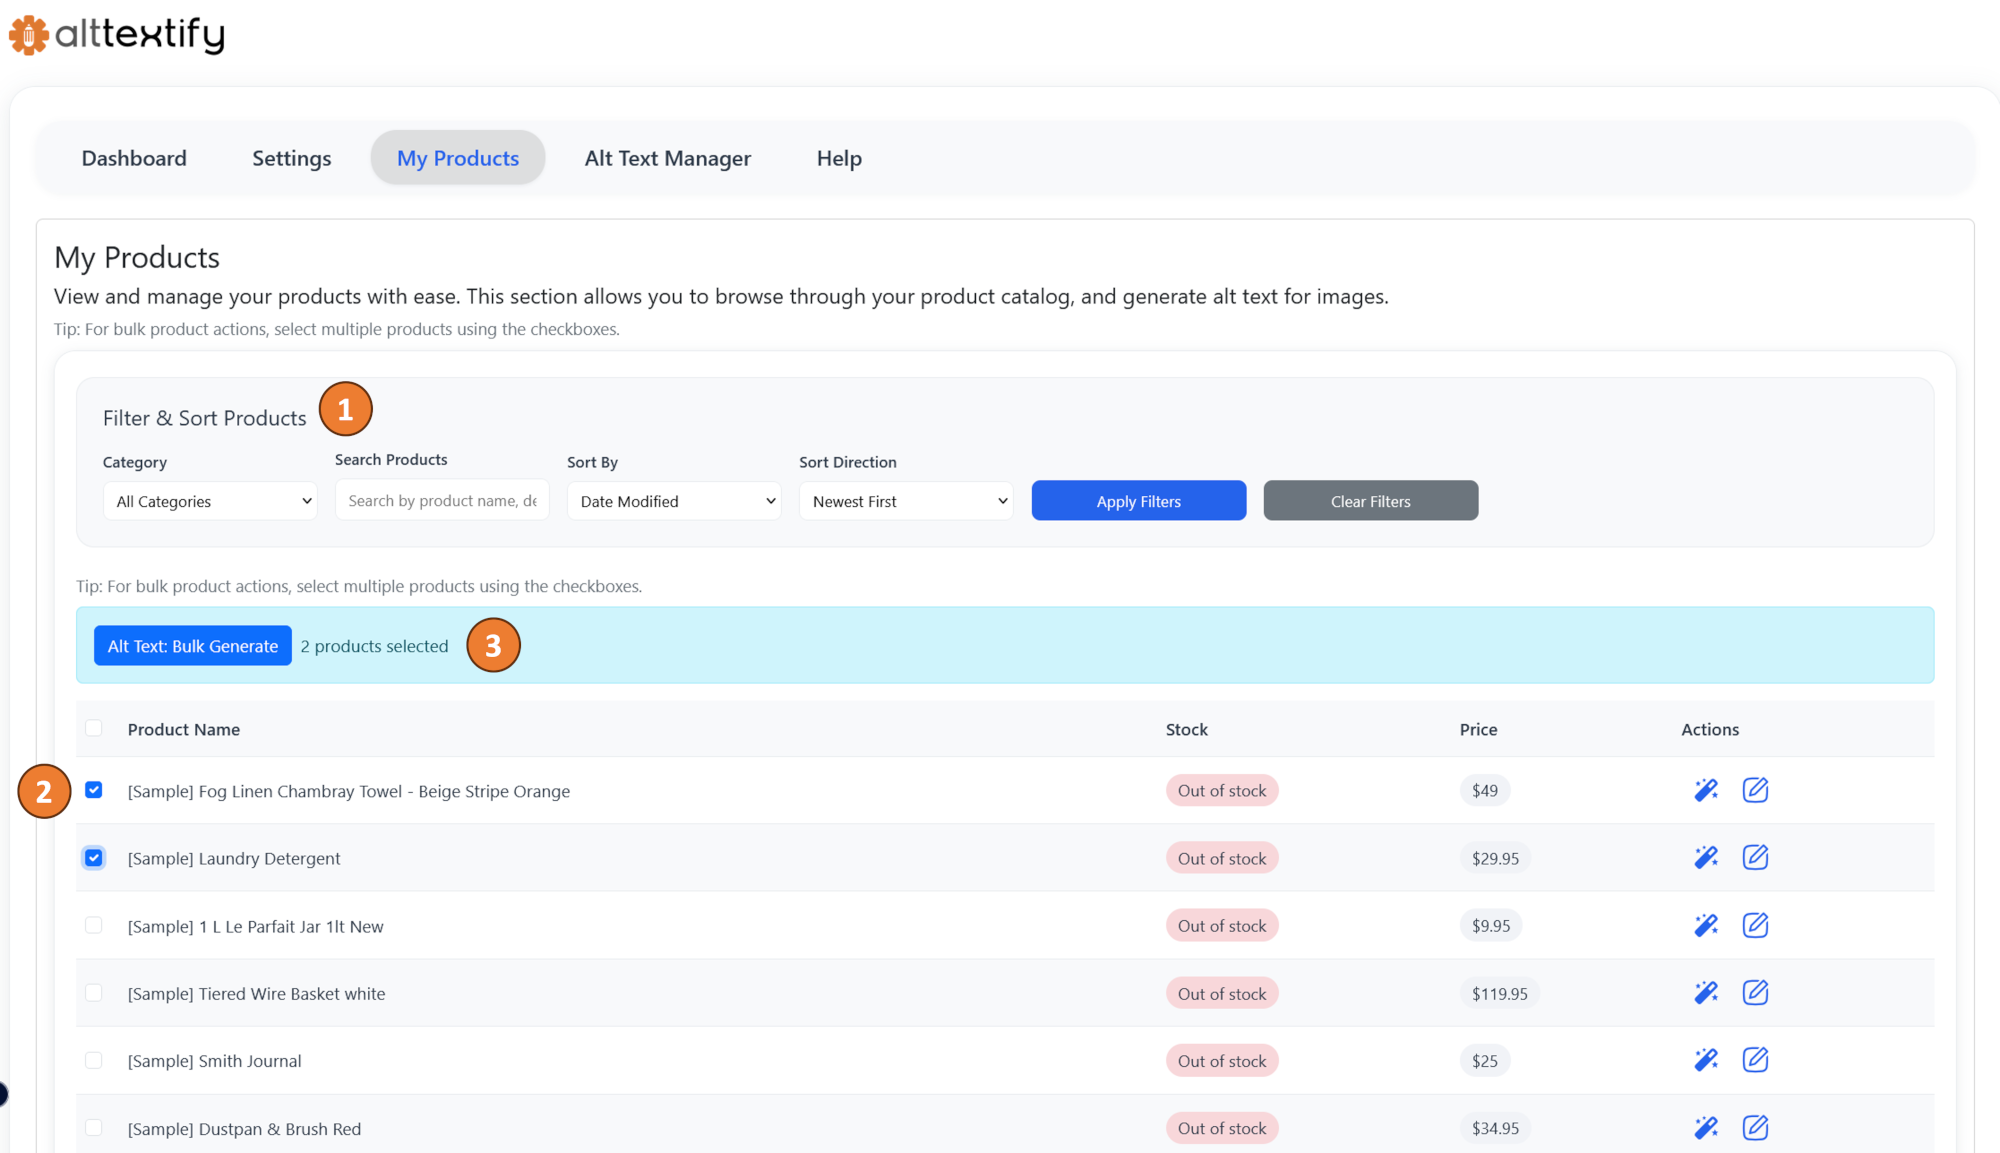Viewport: 2000px width, 1153px height.
Task: Use the wand icon on Tiered Wire Basket
Action: [1706, 992]
